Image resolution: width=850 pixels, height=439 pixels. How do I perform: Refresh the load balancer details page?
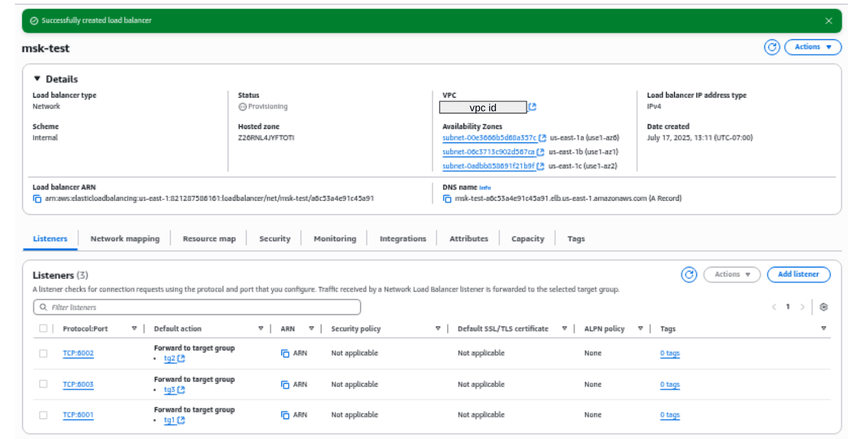(771, 47)
